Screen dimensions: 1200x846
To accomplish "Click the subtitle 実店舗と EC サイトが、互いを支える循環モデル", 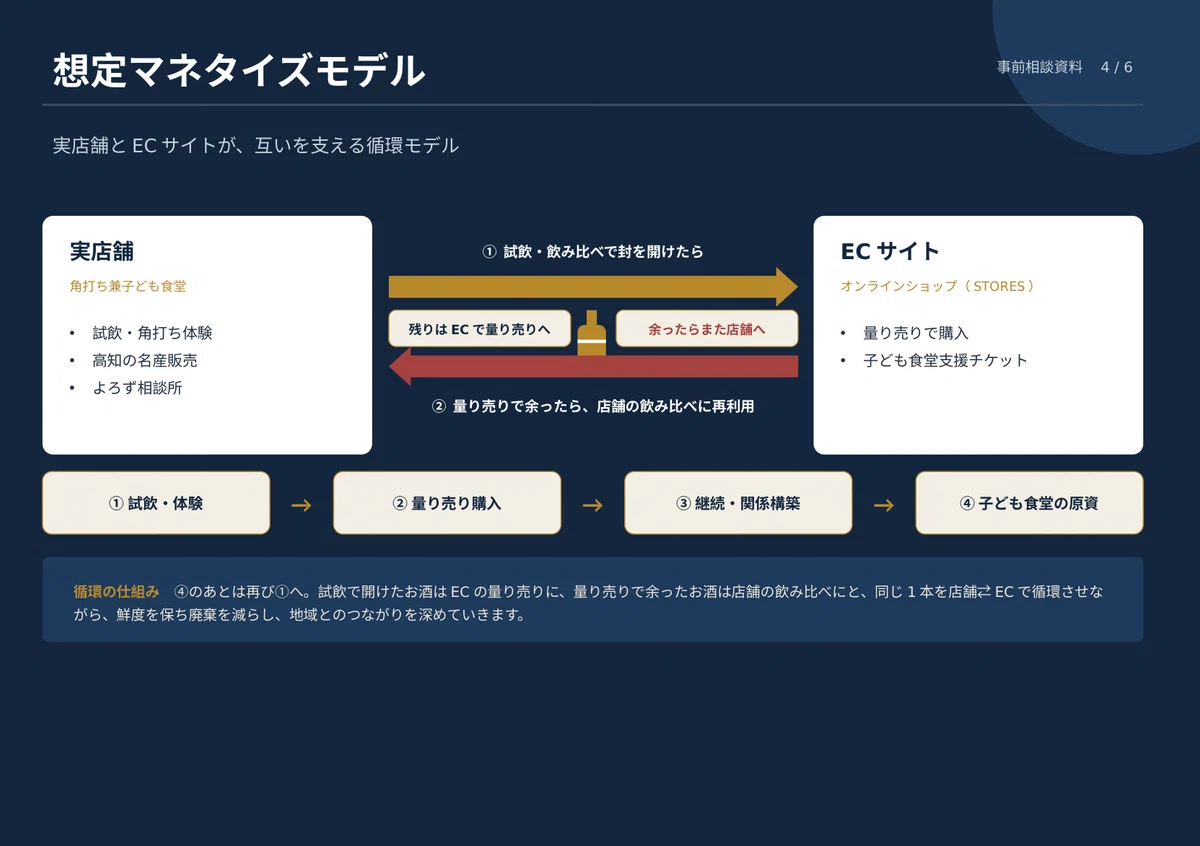I will pyautogui.click(x=256, y=146).
